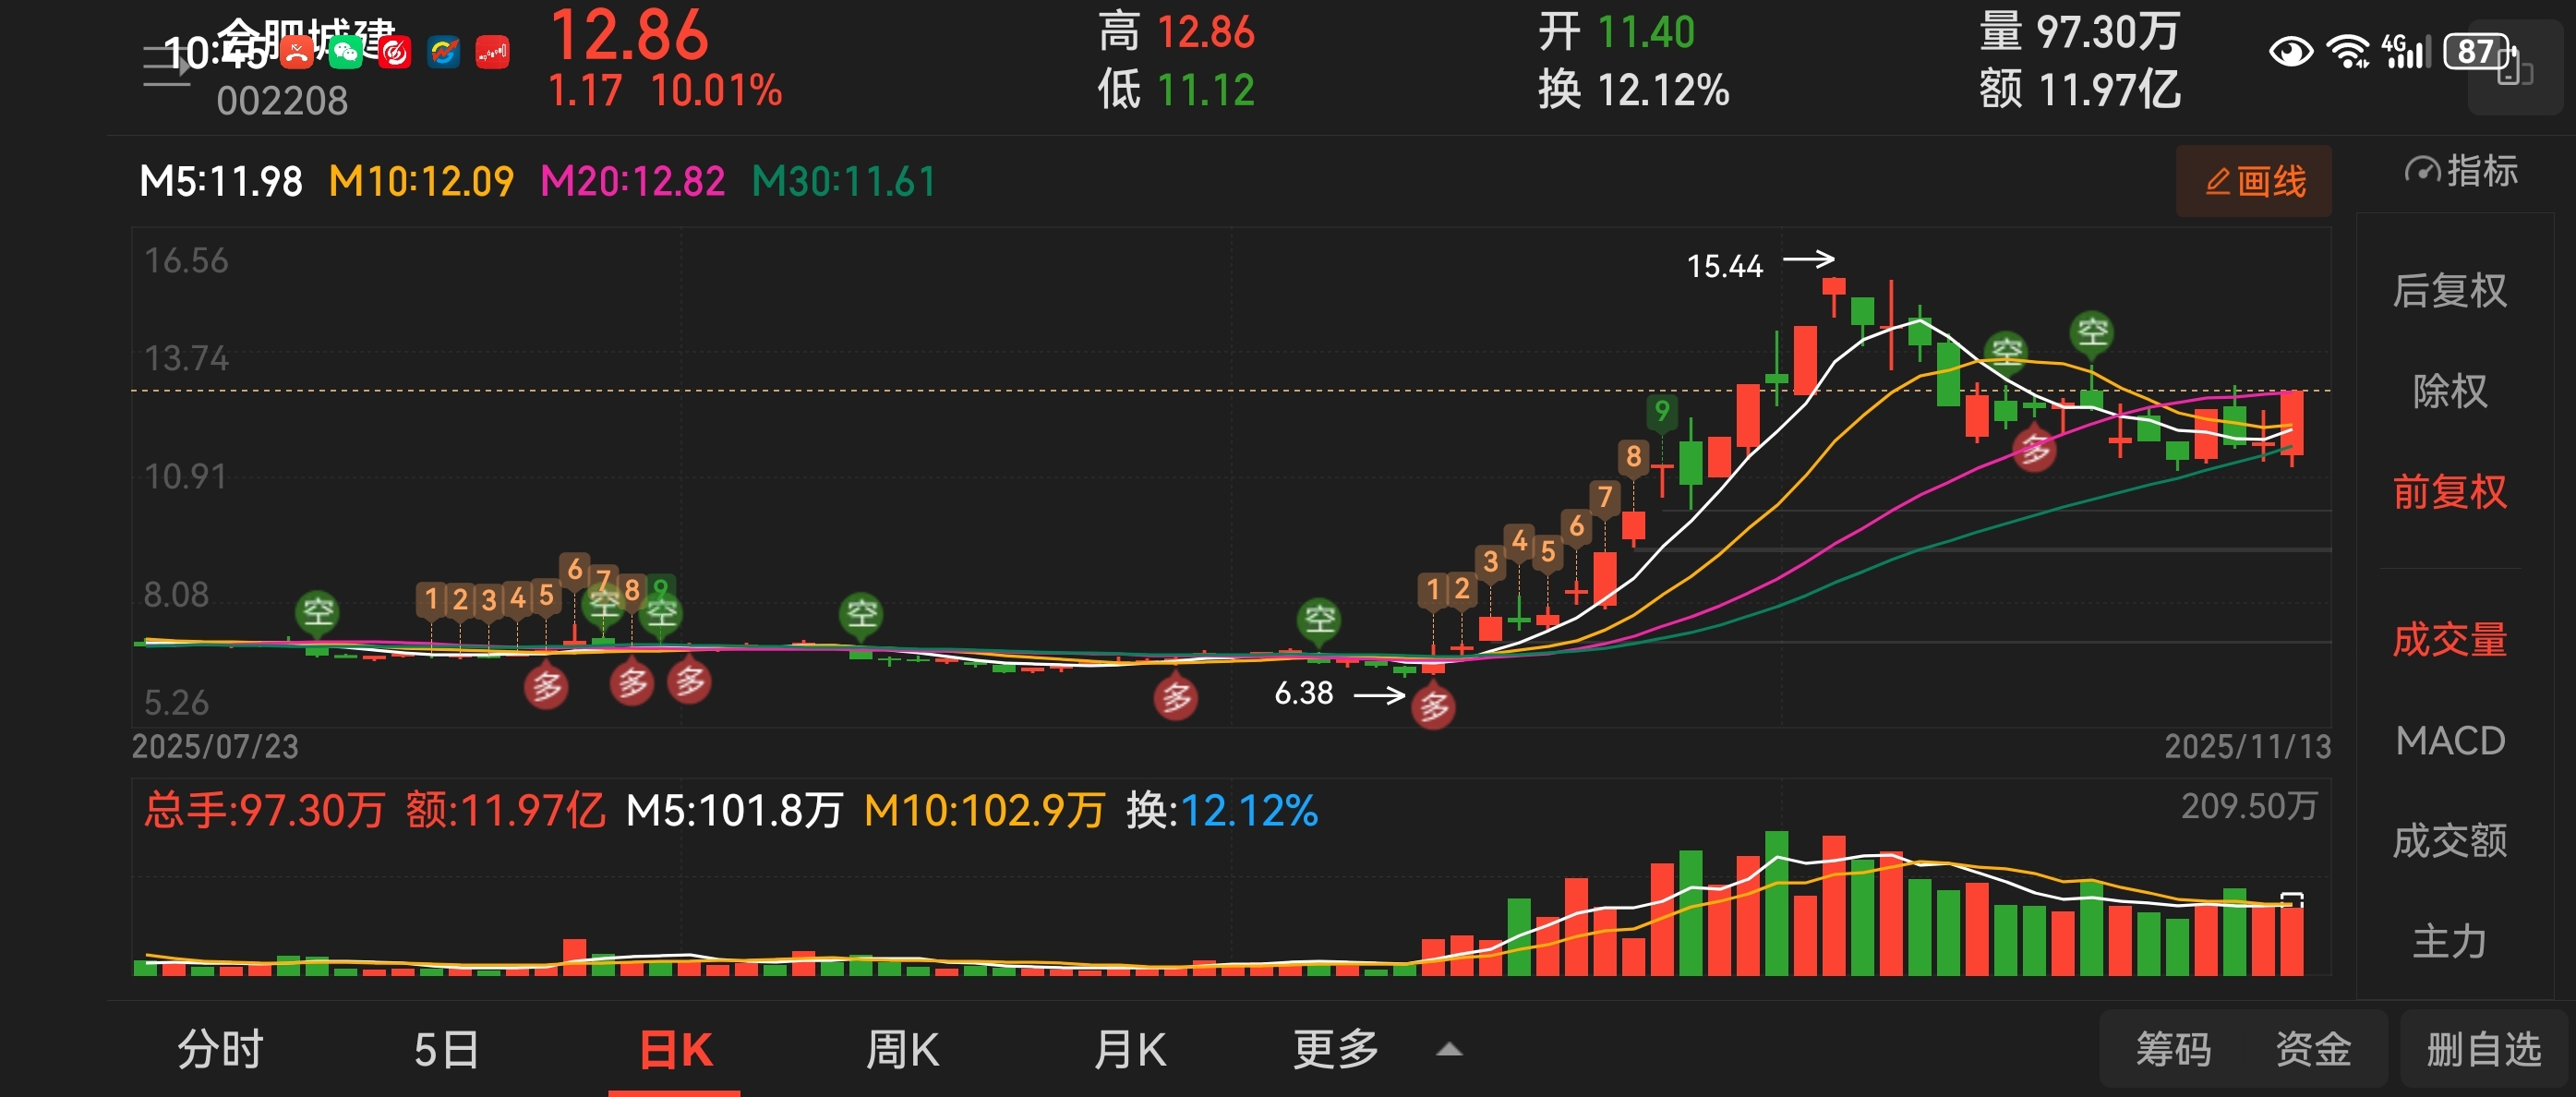2576x1097 pixels.
Task: Tap the missed call notification icon
Action: [x=296, y=52]
